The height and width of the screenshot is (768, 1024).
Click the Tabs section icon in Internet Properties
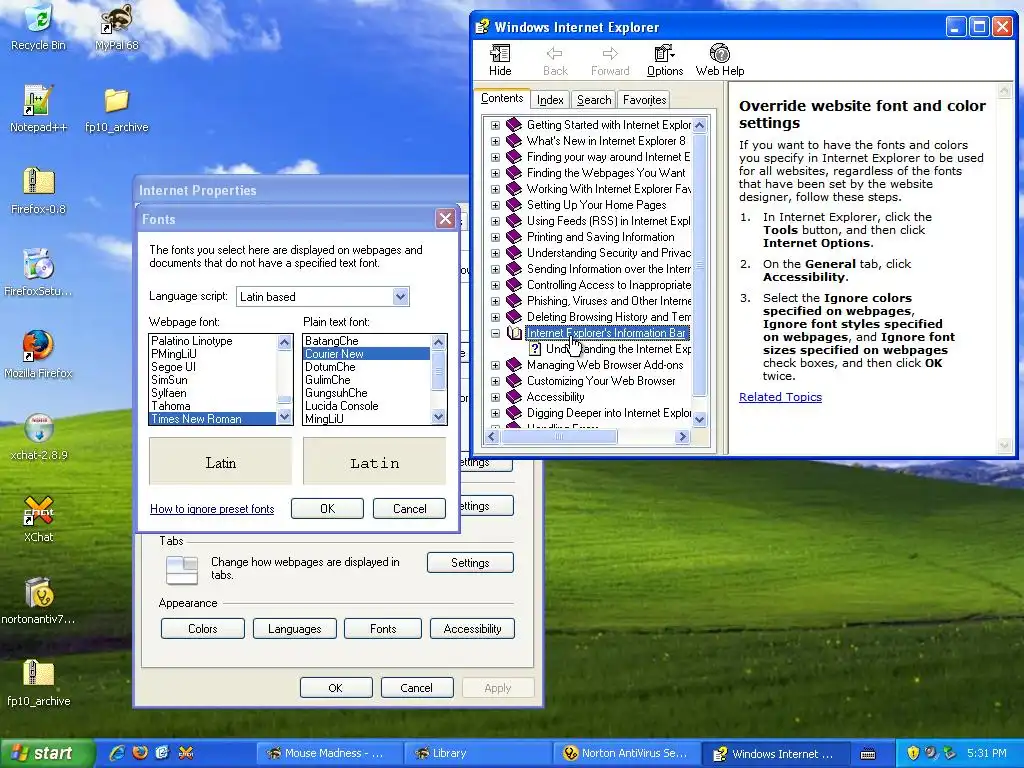click(182, 569)
